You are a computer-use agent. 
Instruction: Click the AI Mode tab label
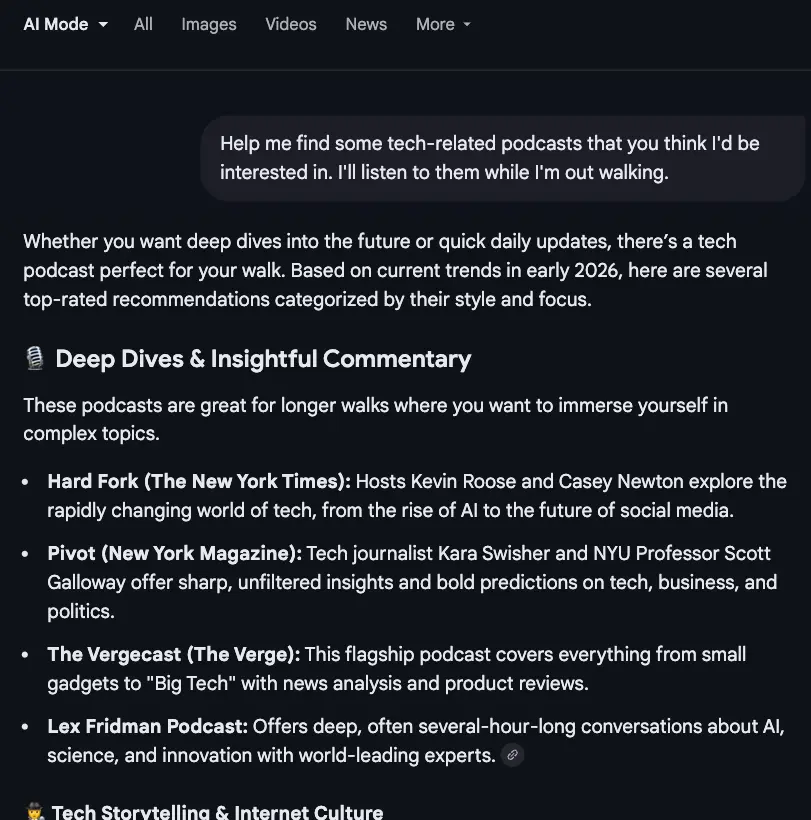click(x=56, y=24)
